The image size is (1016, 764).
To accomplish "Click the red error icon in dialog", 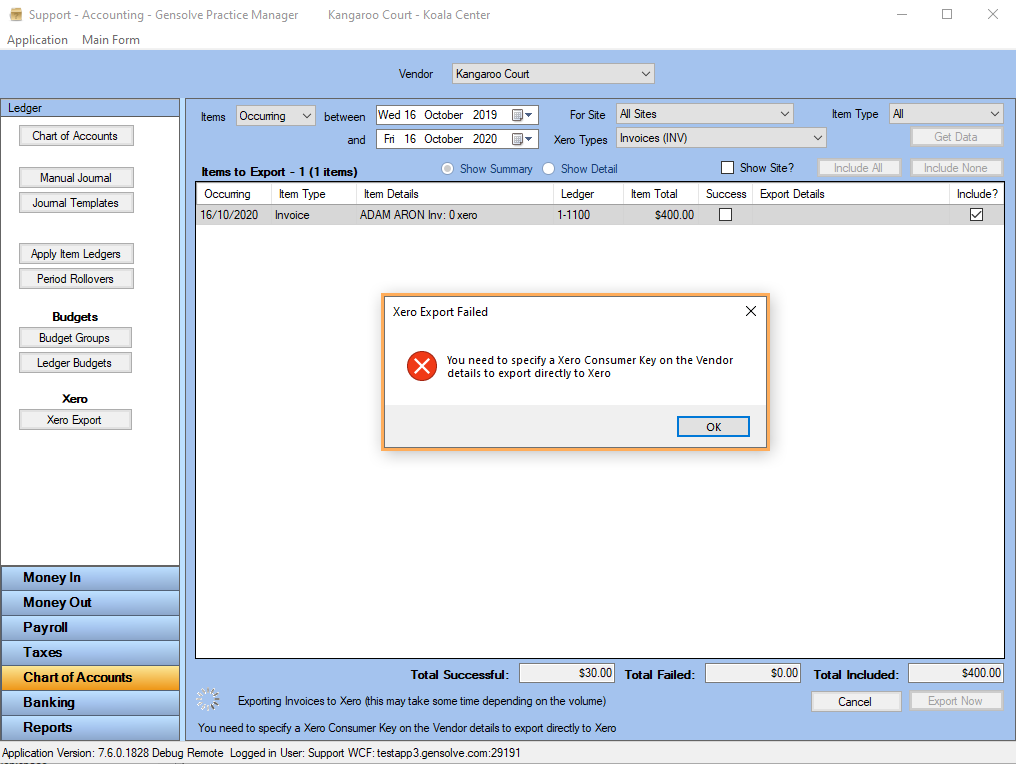I will [x=422, y=367].
